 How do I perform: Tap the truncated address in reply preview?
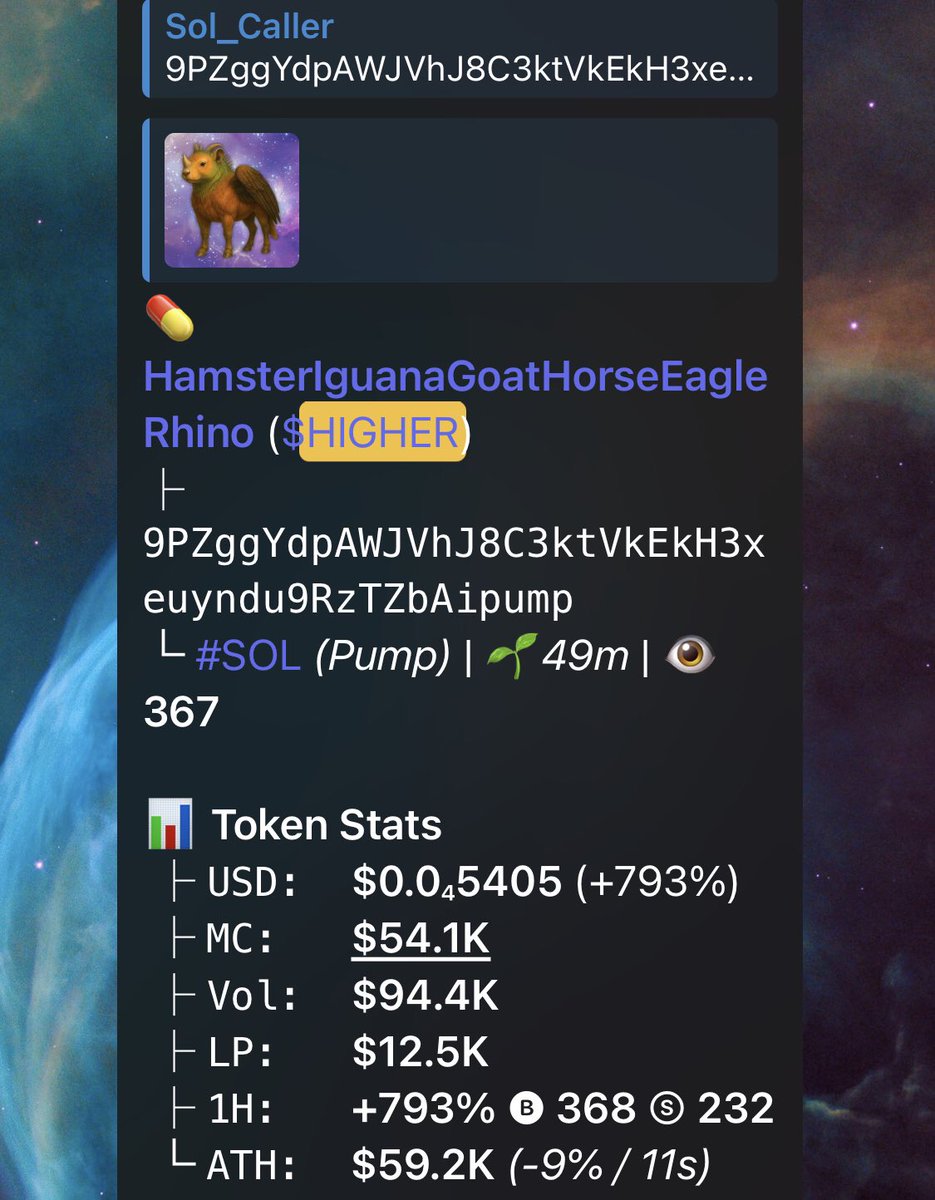(x=459, y=72)
